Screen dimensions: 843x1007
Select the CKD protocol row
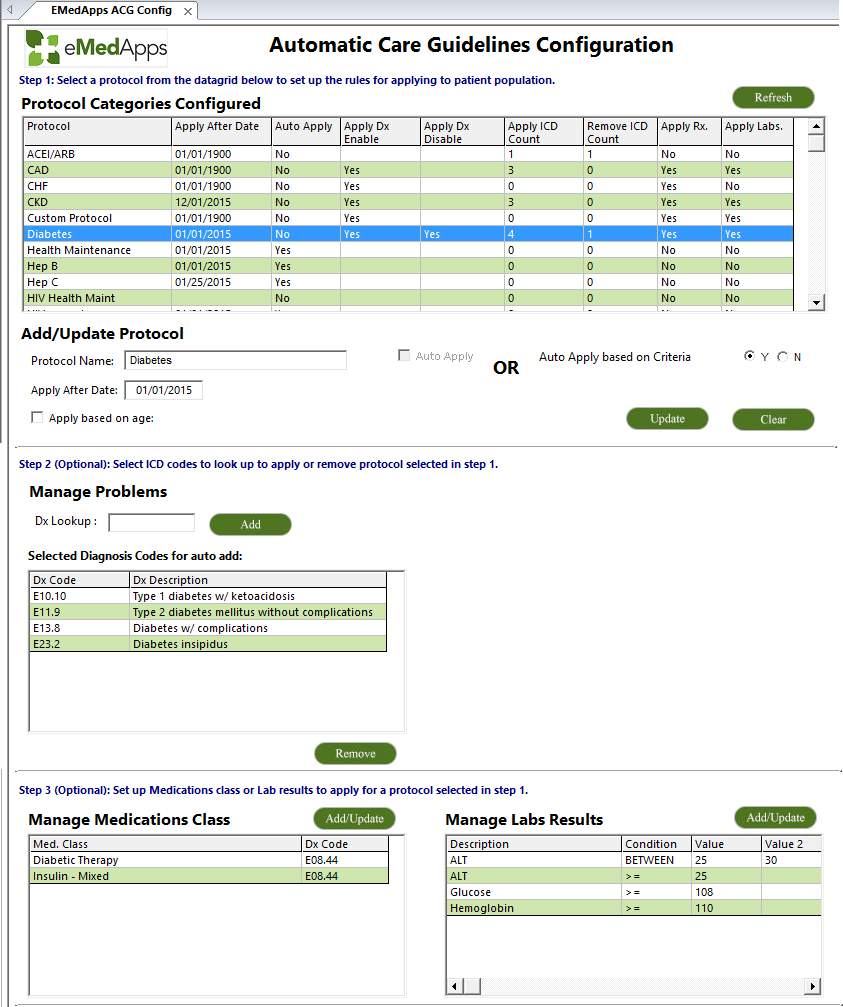coord(408,202)
